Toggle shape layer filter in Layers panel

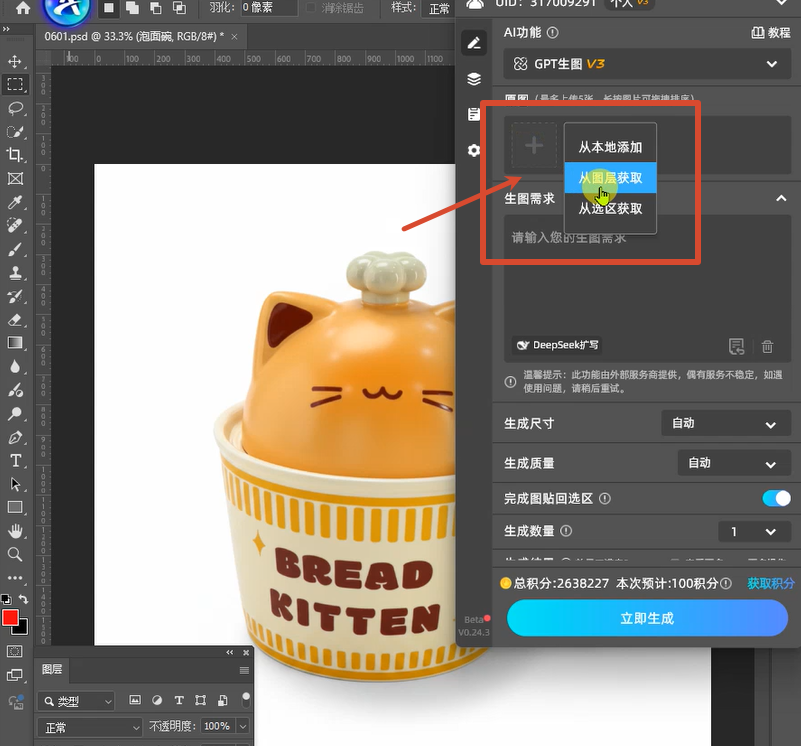(201, 700)
